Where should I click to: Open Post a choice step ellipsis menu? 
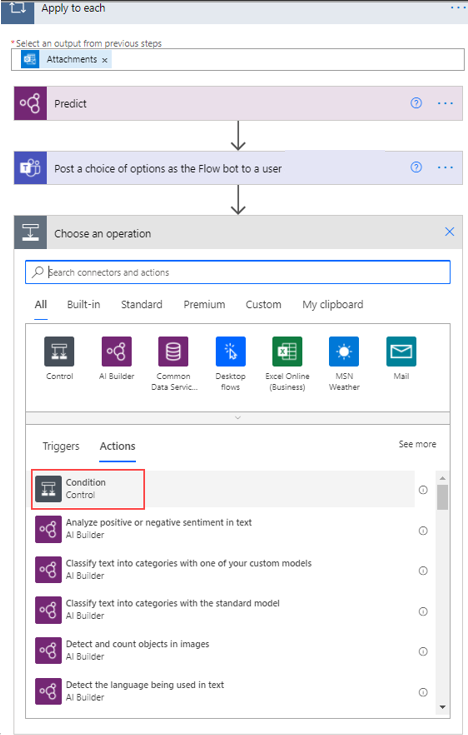tap(445, 167)
